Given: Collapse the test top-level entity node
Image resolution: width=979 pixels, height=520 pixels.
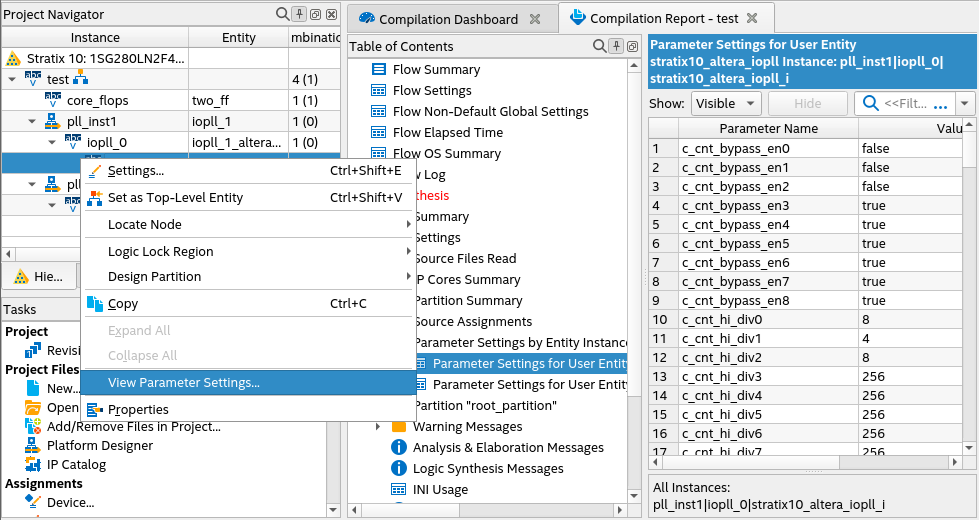Looking at the screenshot, I should point(12,79).
